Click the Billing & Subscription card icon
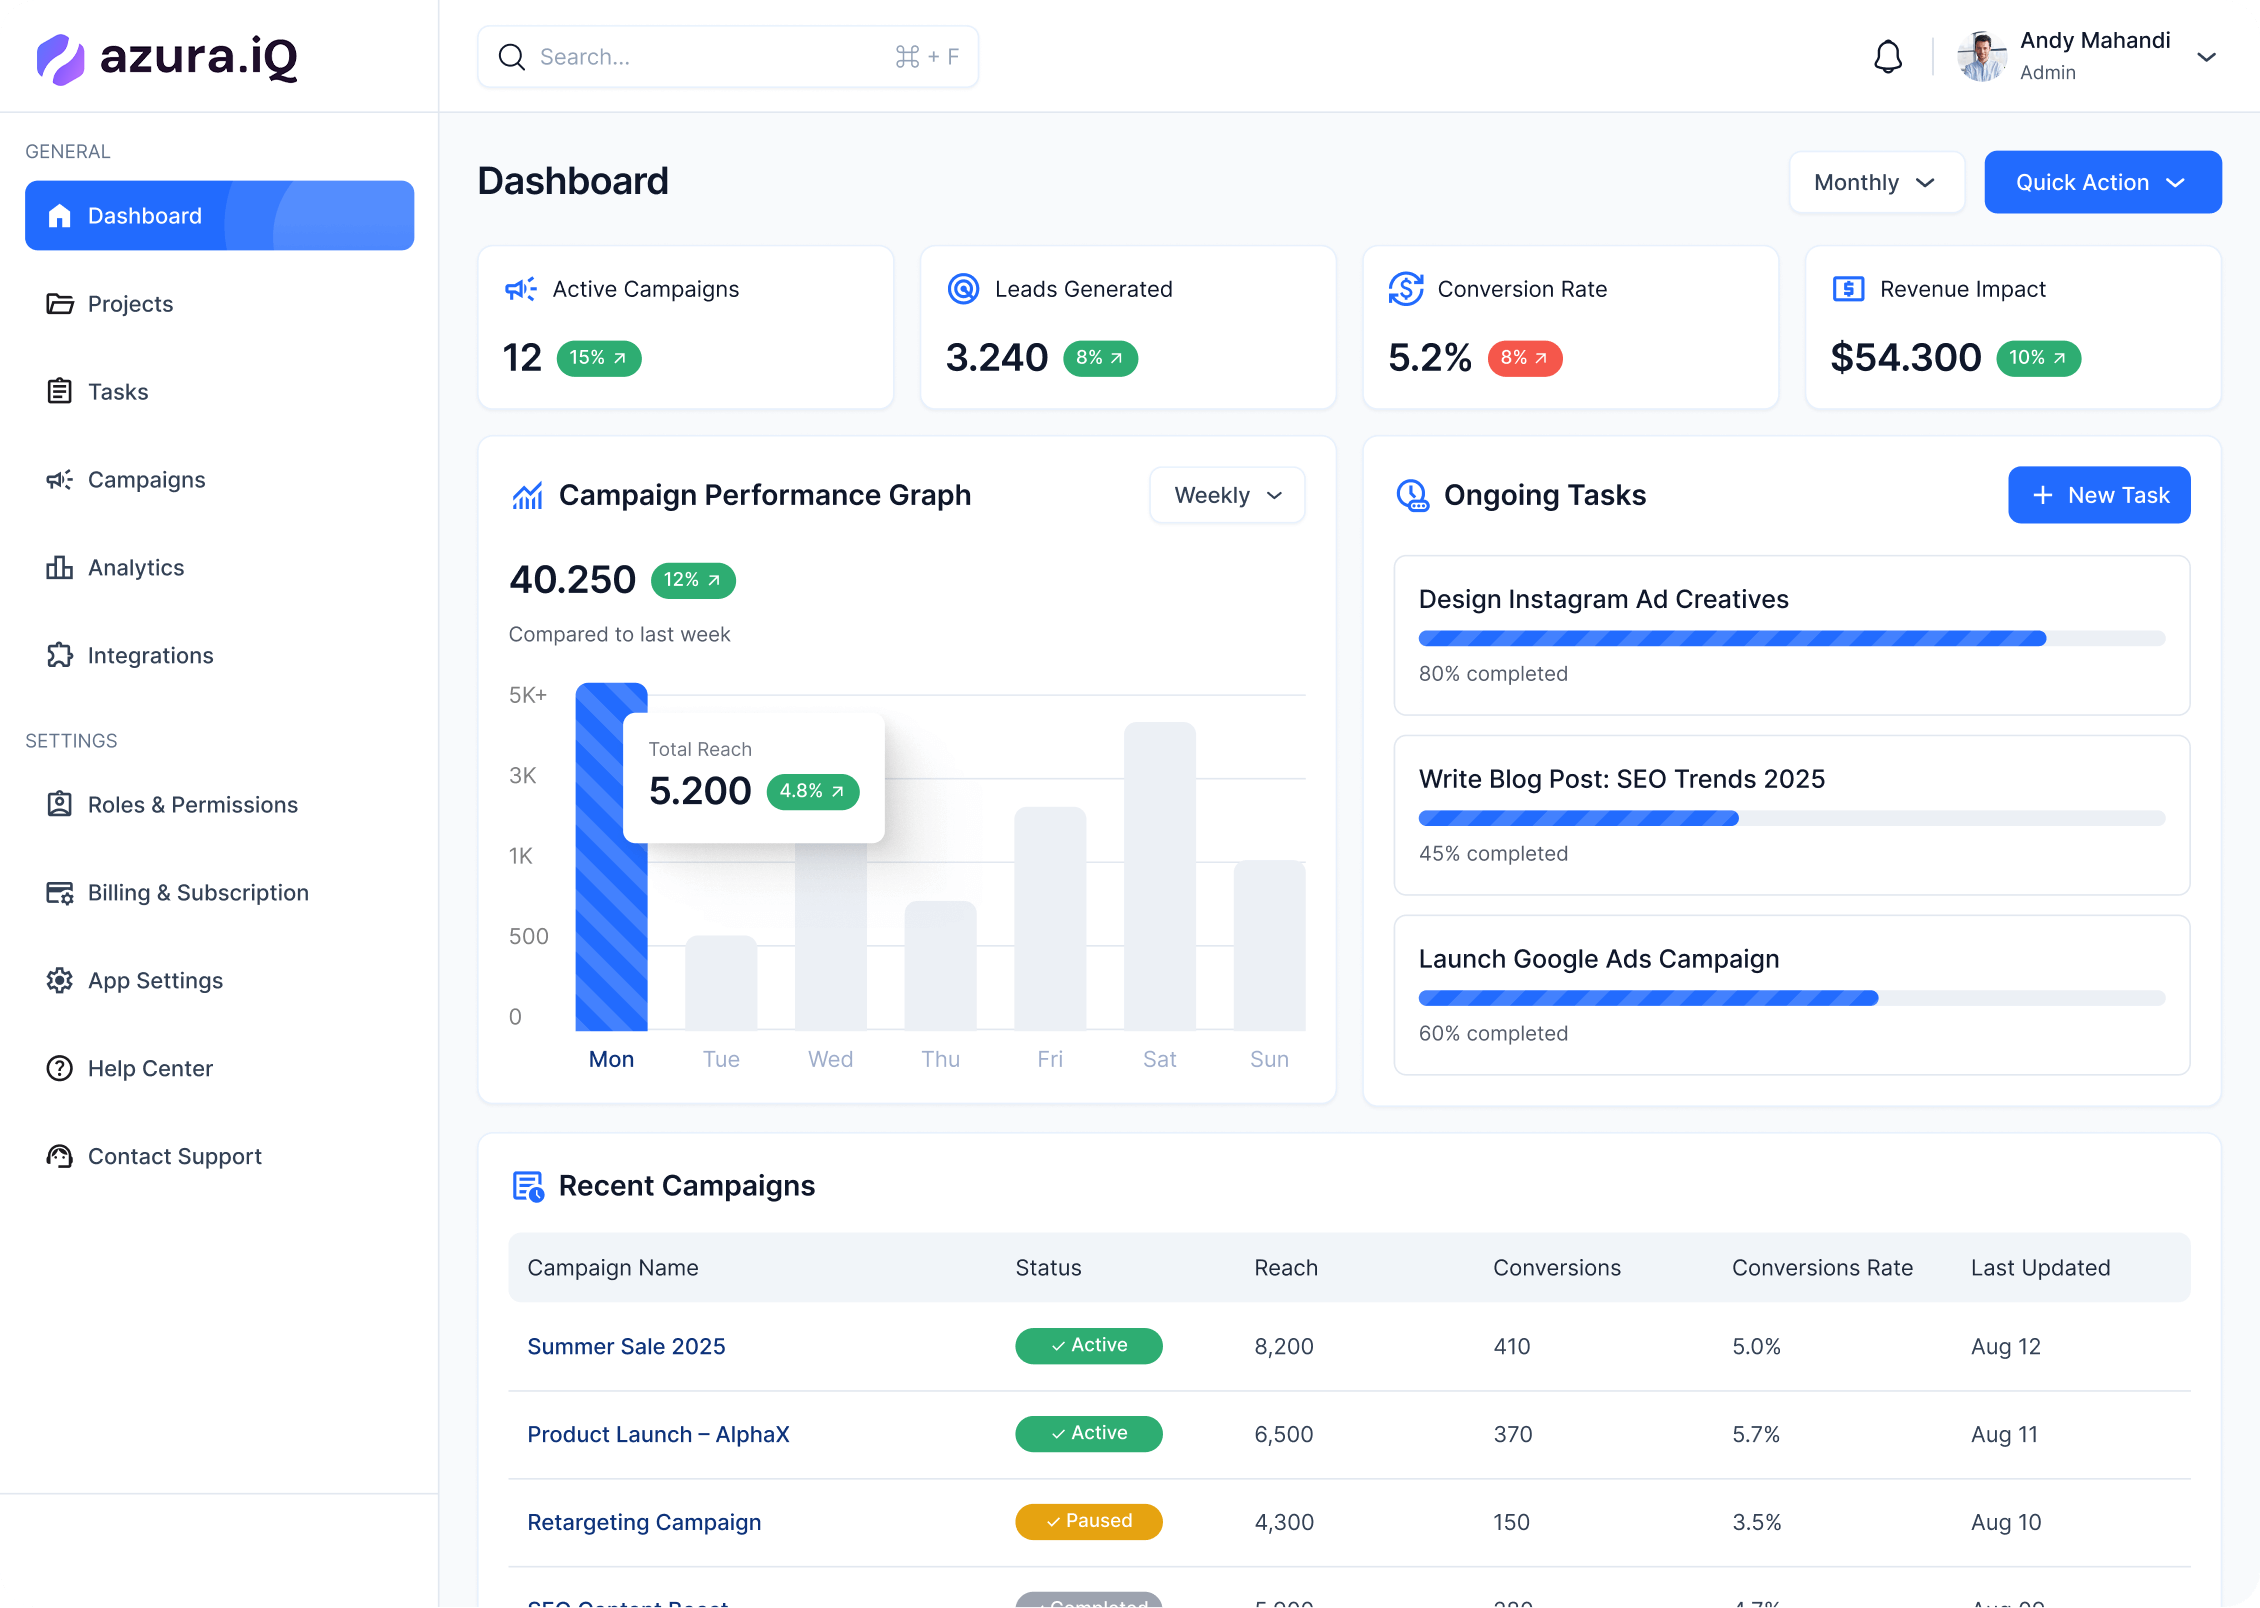Image resolution: width=2260 pixels, height=1608 pixels. pos(59,893)
